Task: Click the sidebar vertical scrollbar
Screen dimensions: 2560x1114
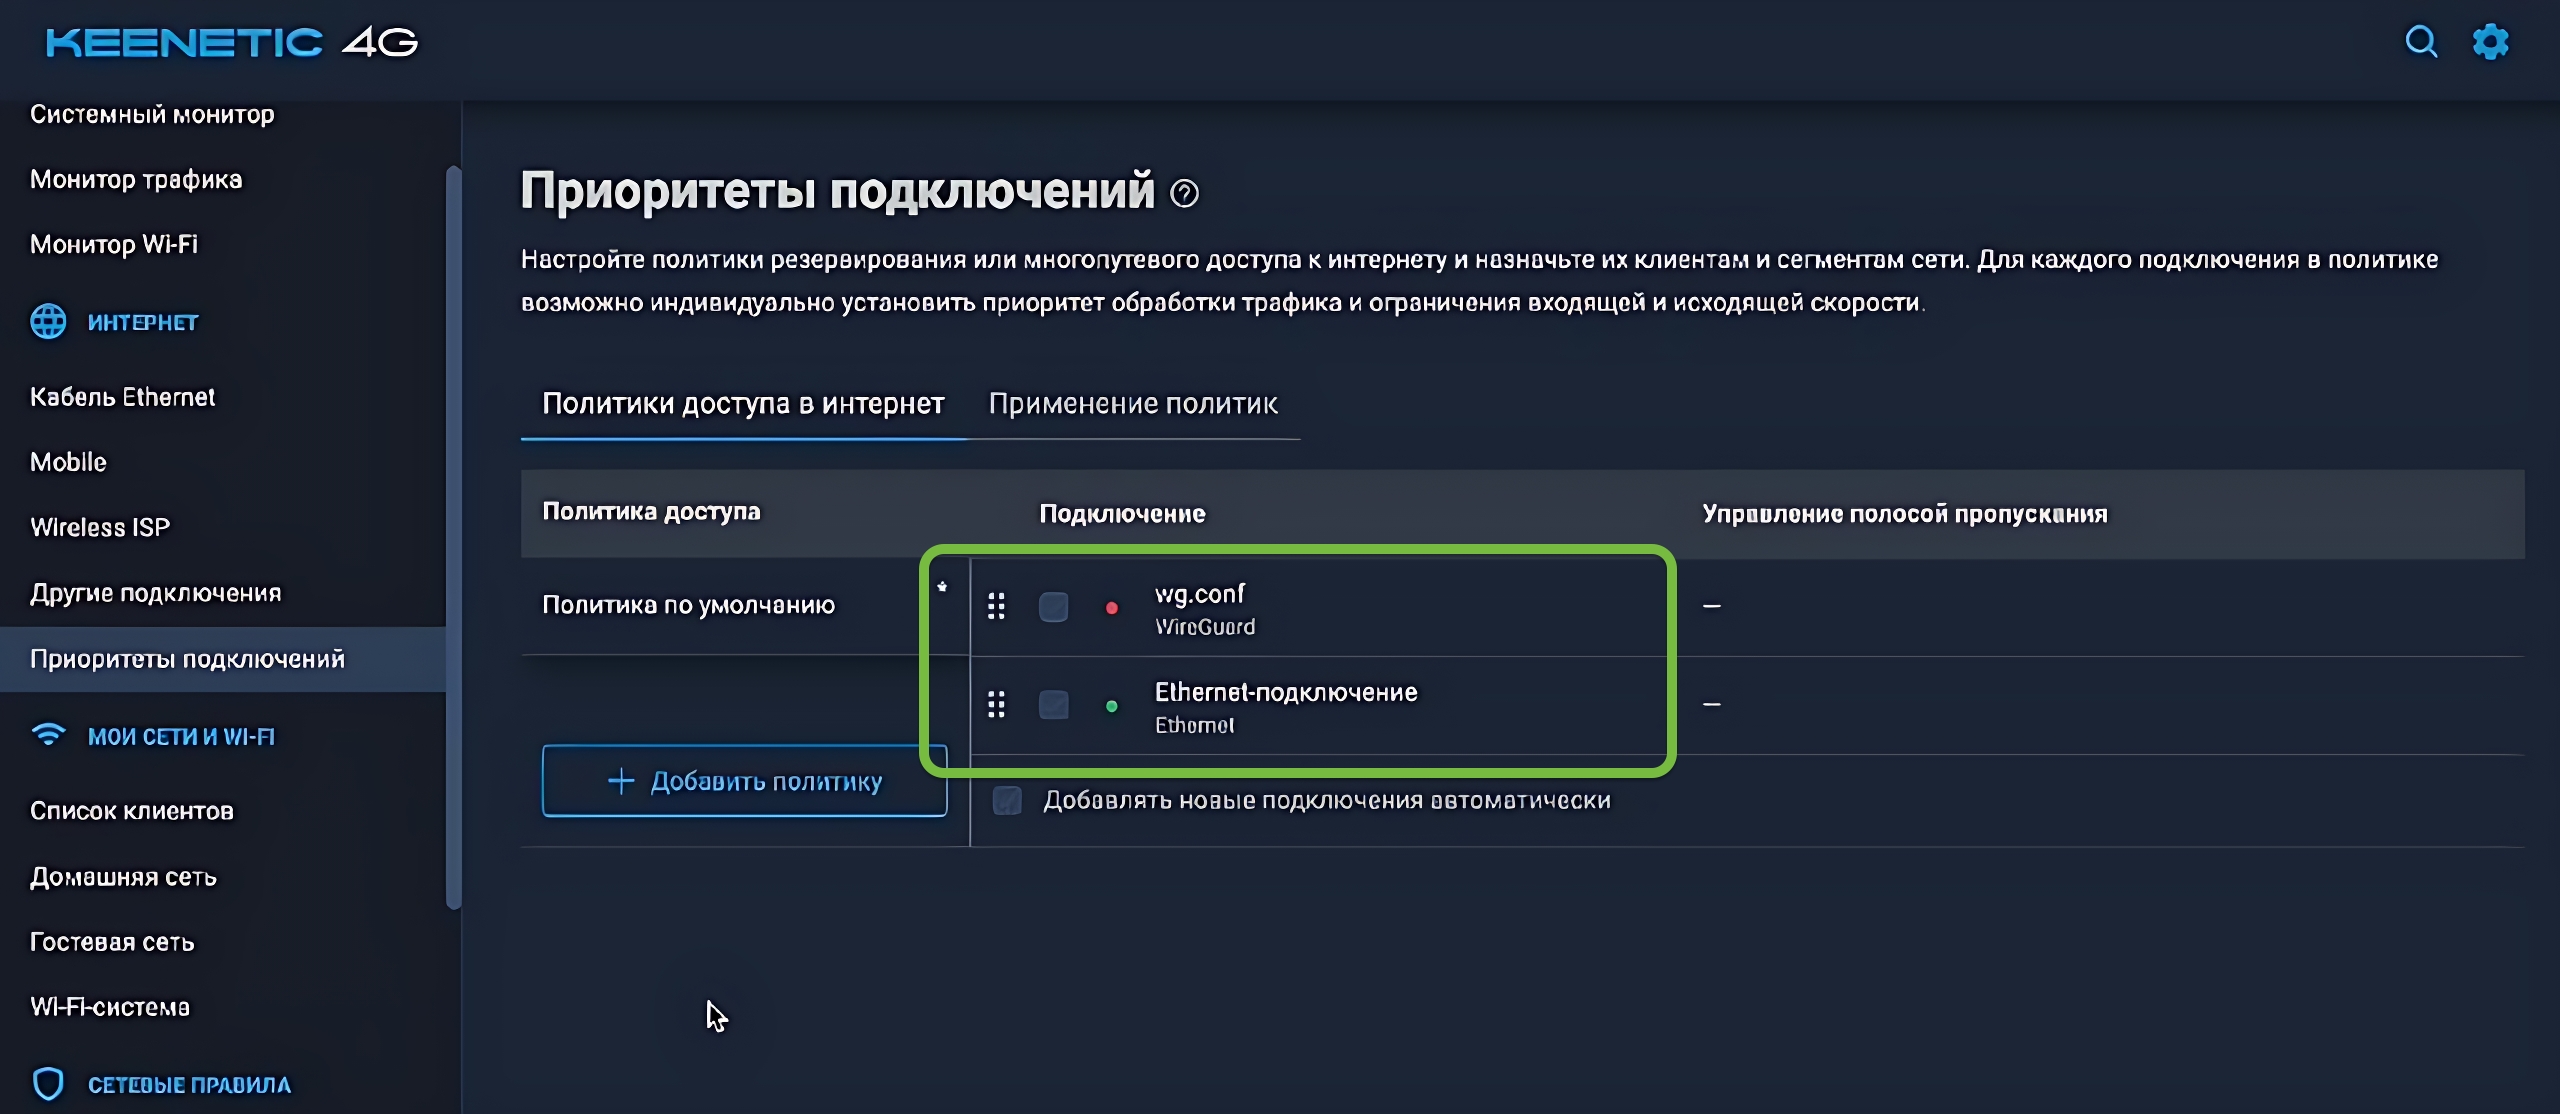Action: 453,537
